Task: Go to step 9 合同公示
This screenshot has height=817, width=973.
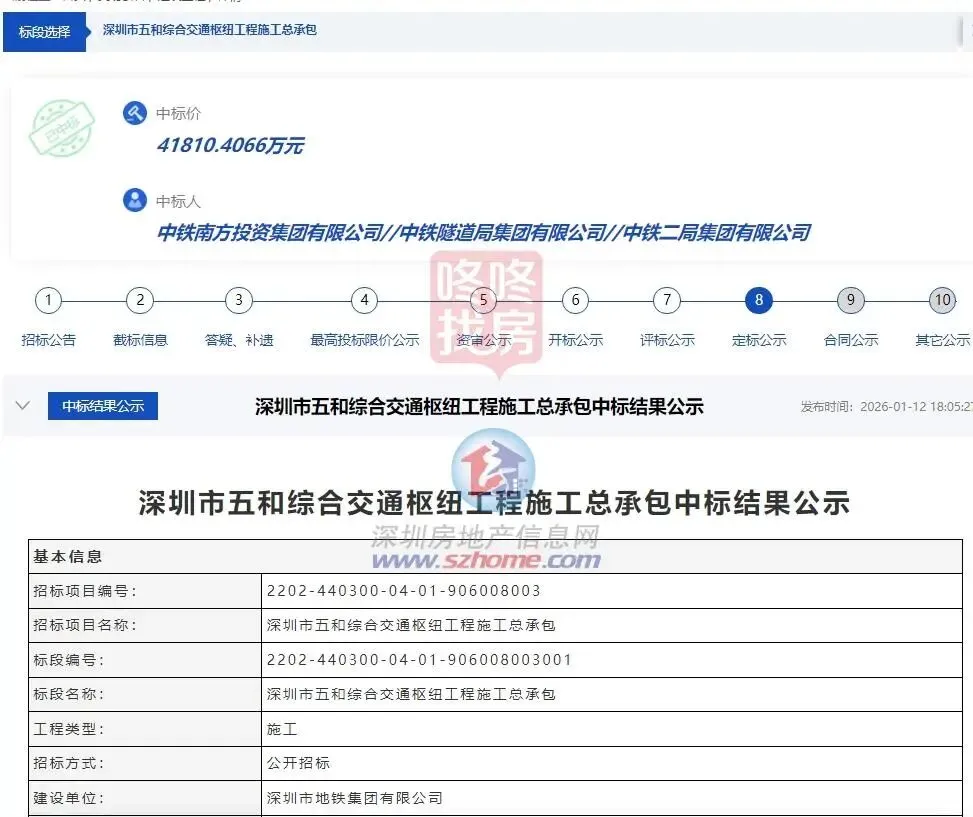Action: (851, 300)
